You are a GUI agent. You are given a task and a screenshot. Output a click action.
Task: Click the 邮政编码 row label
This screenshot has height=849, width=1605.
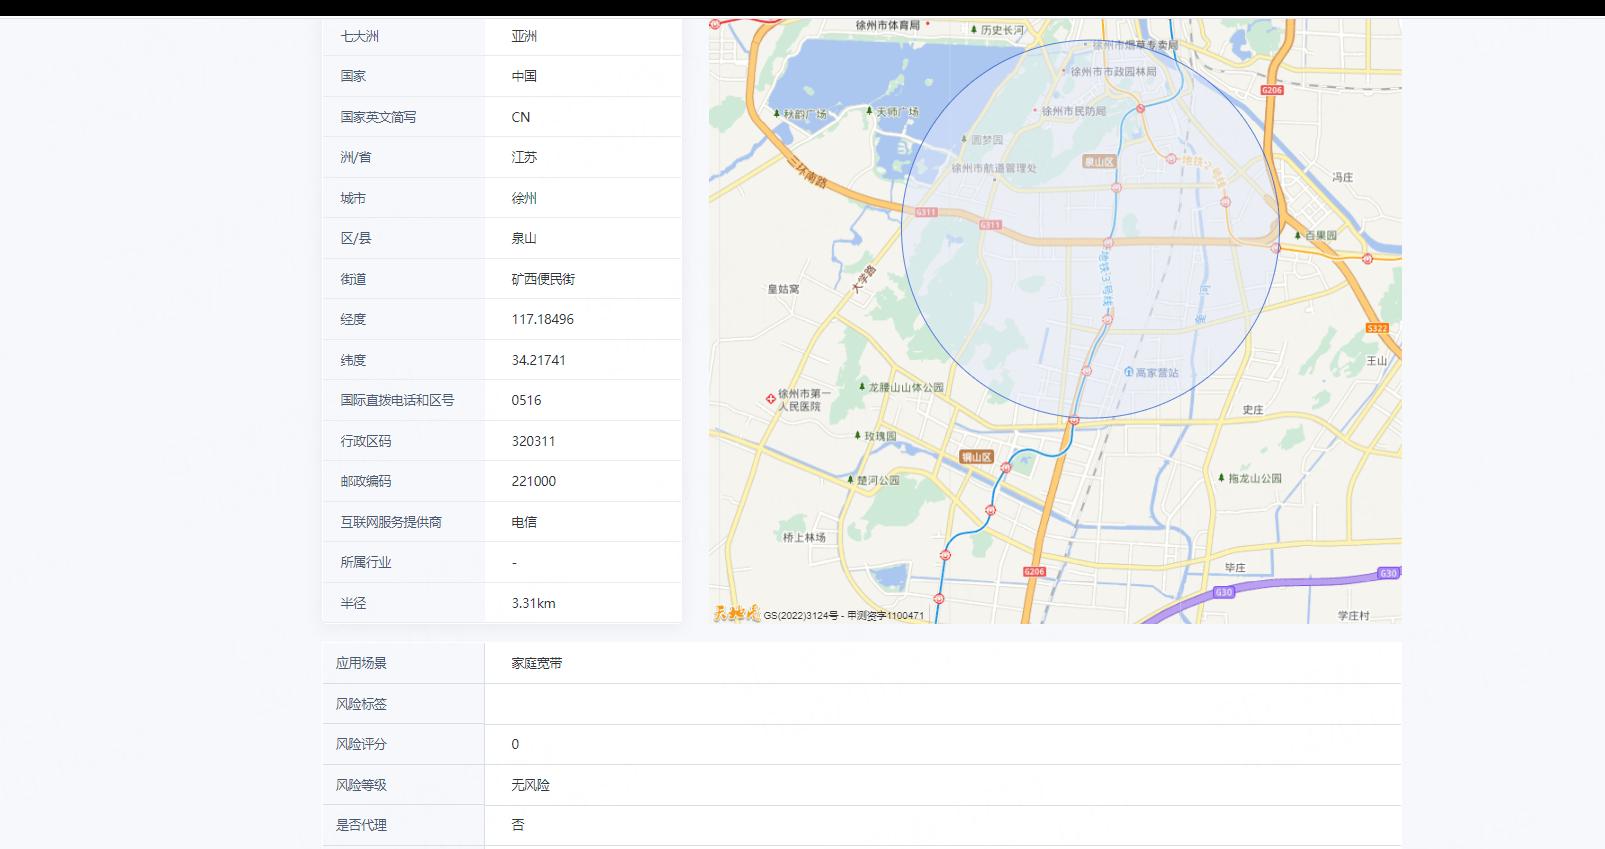[x=366, y=481]
